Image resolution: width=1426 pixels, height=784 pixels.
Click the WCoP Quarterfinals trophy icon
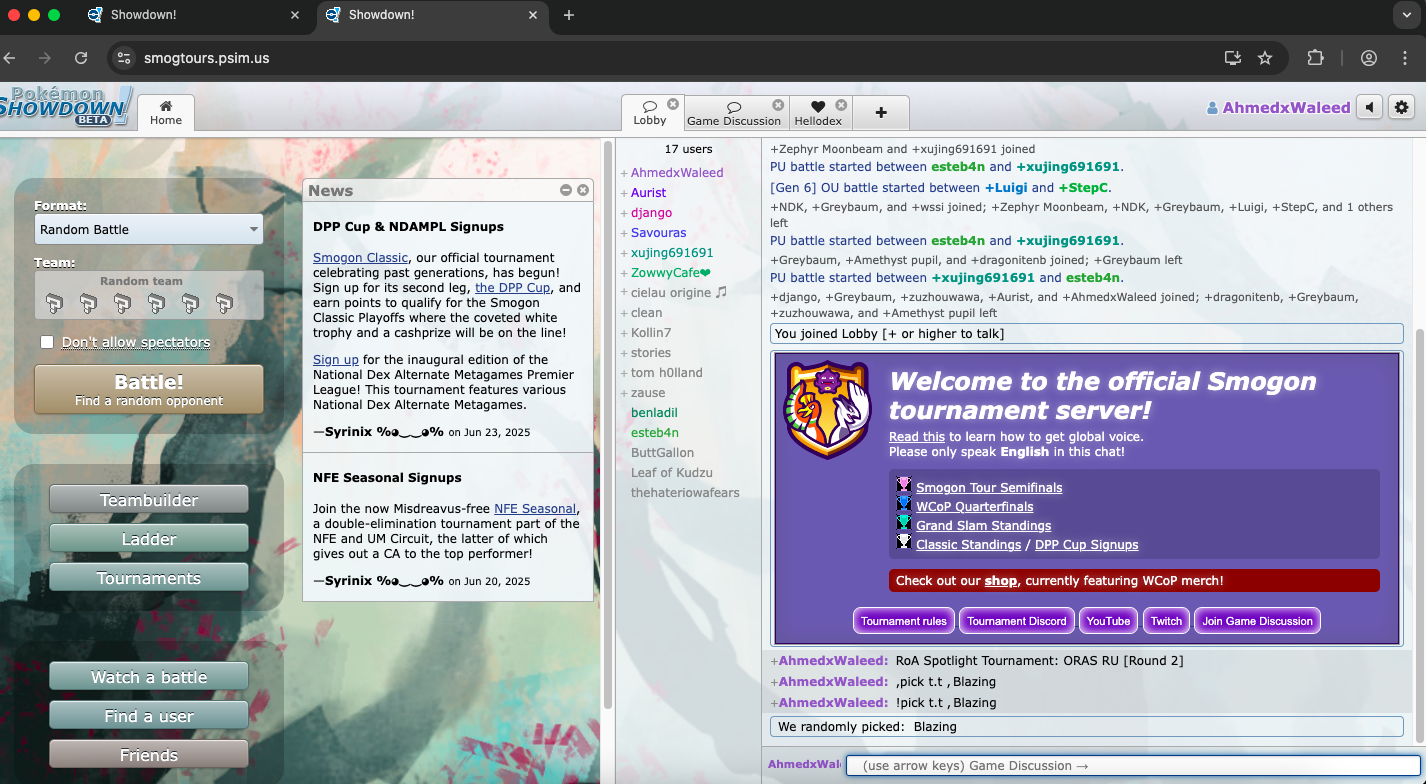coord(904,506)
